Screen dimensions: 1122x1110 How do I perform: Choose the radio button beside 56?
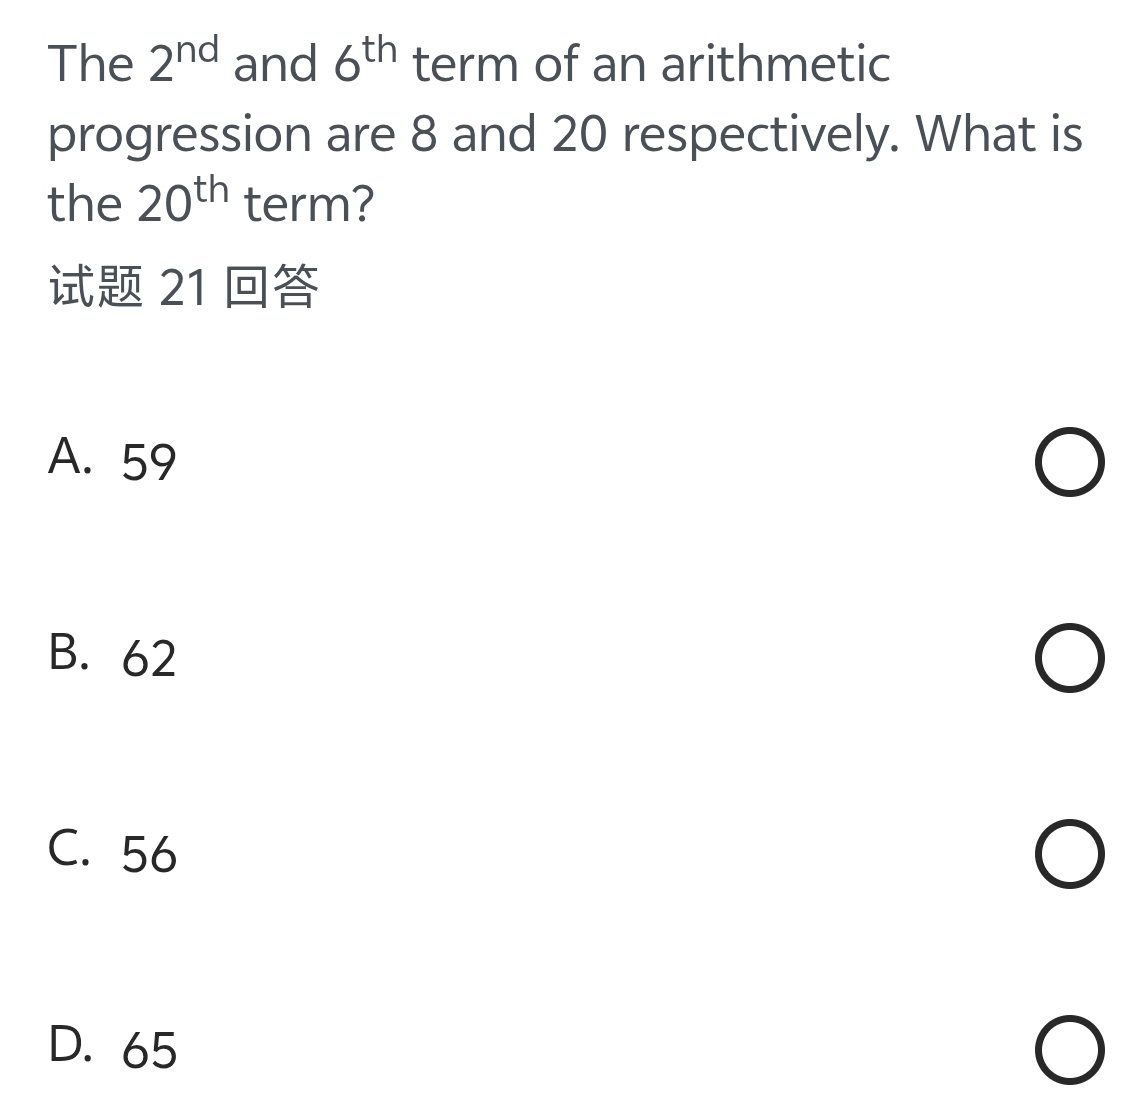pos(1070,856)
